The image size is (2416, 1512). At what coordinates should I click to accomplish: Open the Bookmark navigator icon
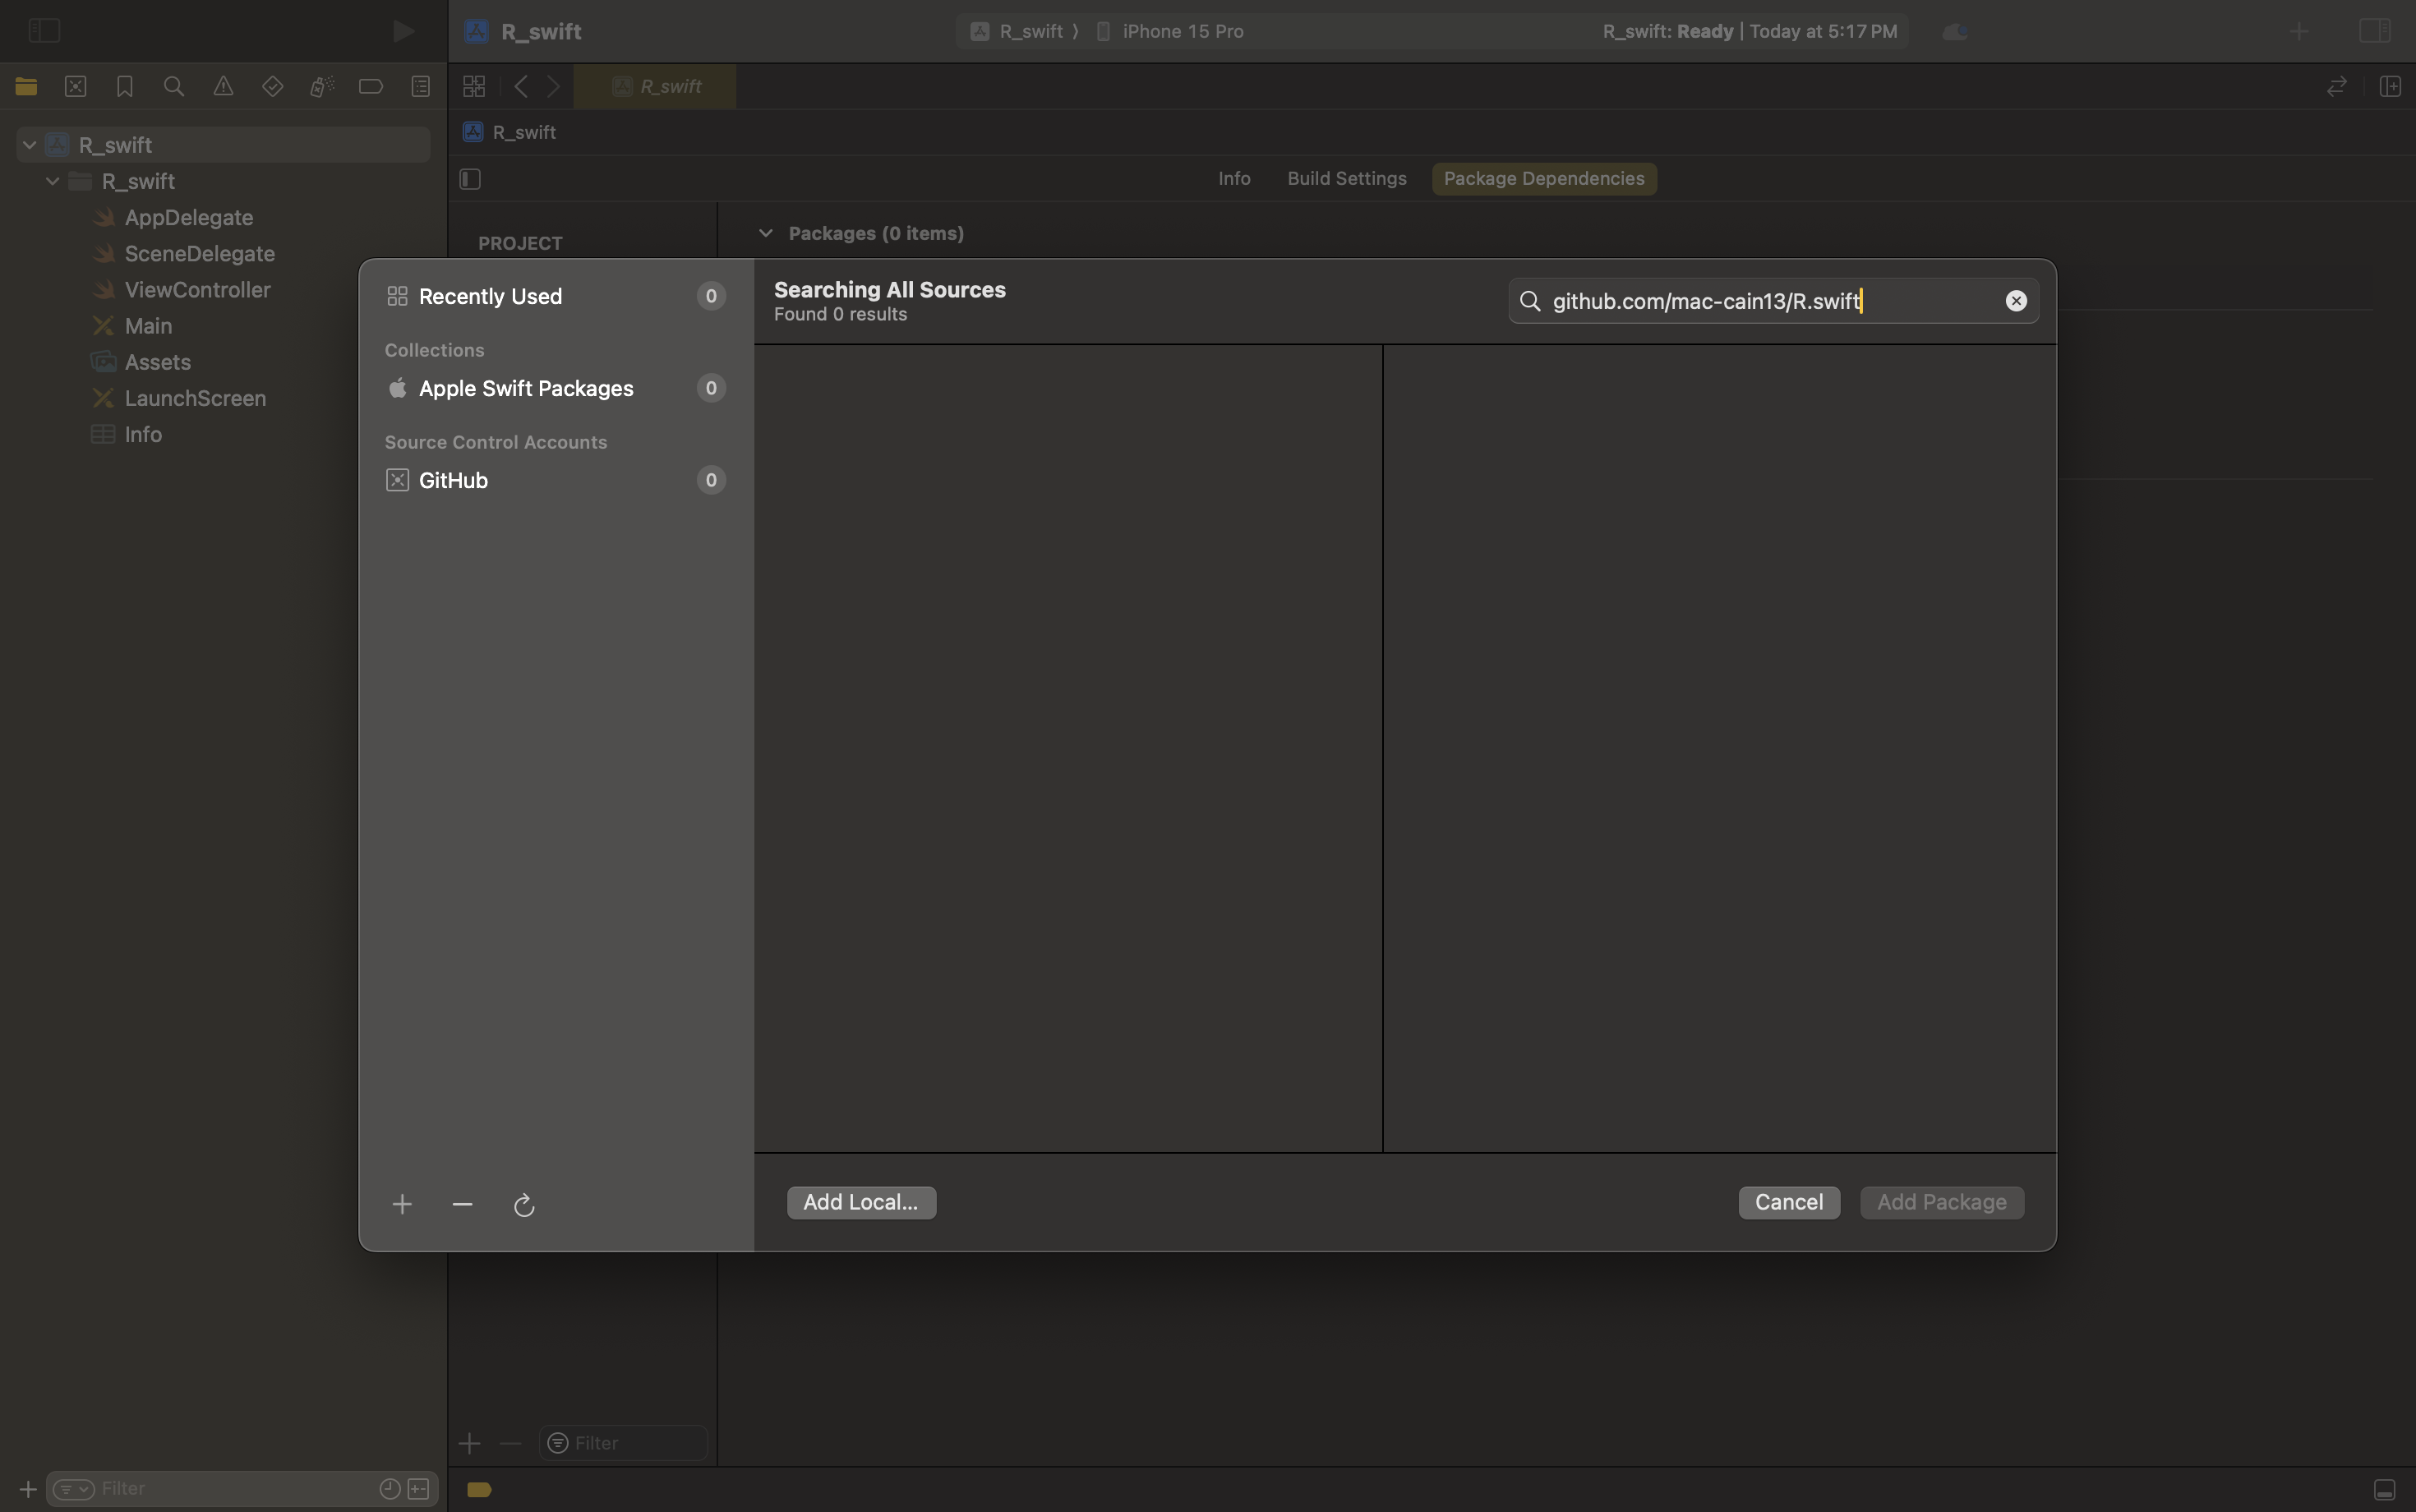[x=124, y=87]
